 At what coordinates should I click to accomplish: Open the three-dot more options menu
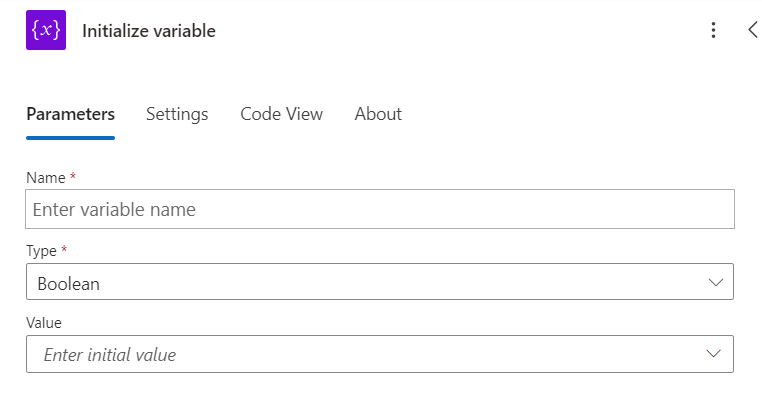[x=713, y=30]
